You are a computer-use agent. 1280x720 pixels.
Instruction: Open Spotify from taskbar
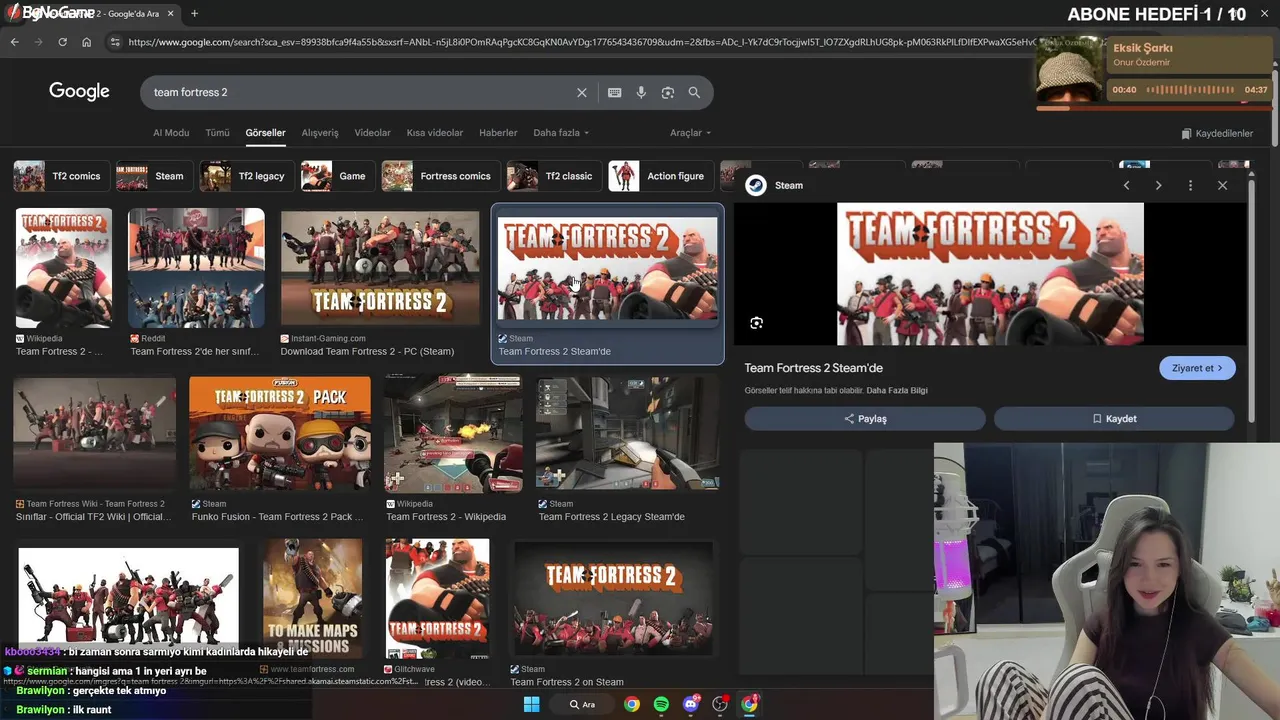(661, 704)
